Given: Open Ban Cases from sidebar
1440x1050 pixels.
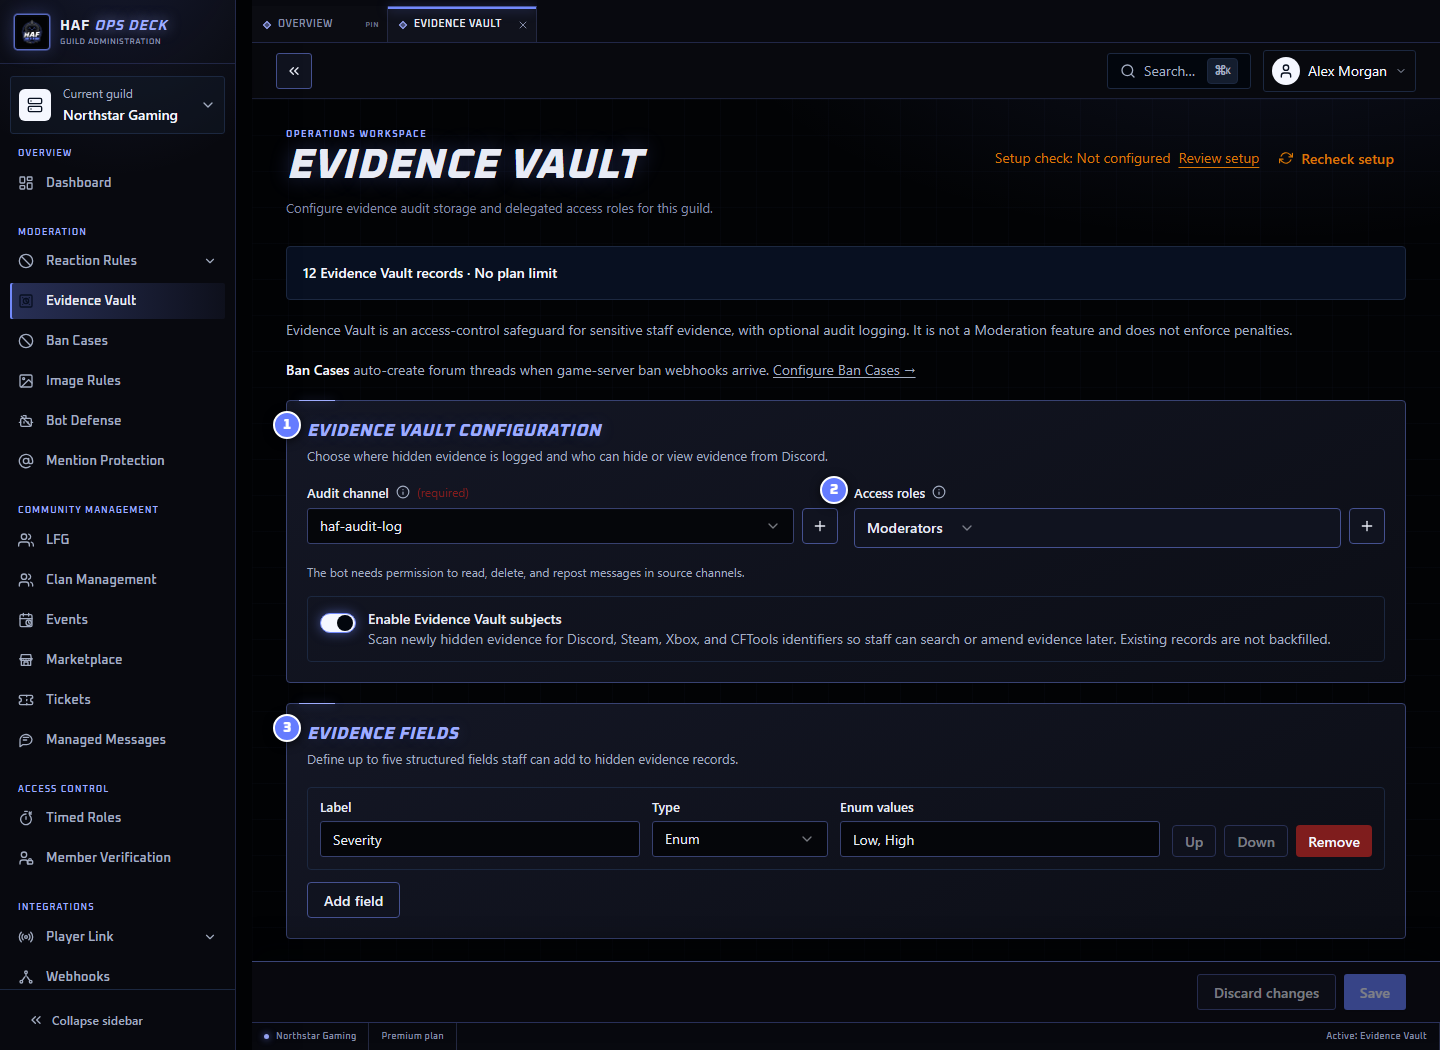Looking at the screenshot, I should coord(118,341).
